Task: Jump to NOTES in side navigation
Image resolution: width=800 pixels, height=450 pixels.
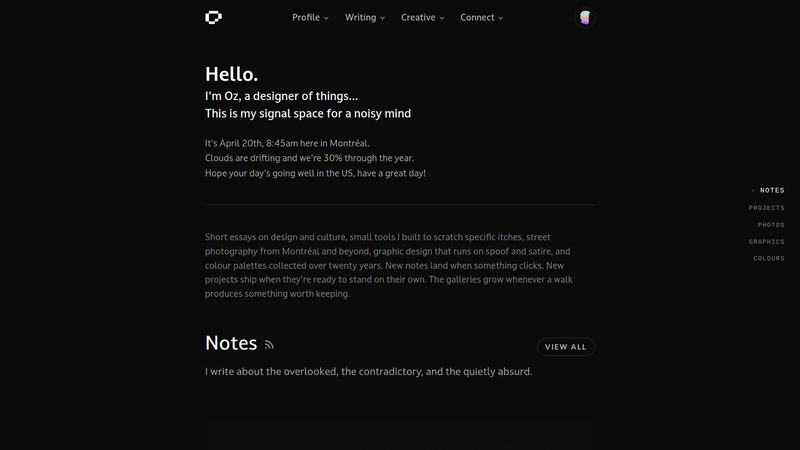Action: (772, 190)
